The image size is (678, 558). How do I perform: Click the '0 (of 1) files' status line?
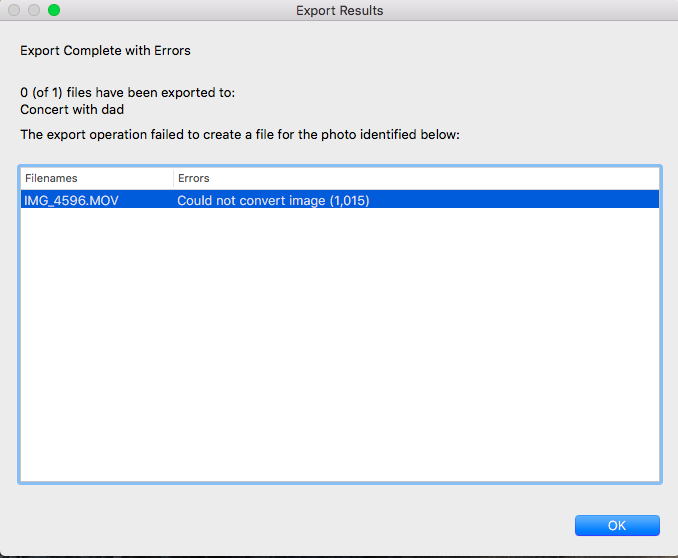pos(127,93)
